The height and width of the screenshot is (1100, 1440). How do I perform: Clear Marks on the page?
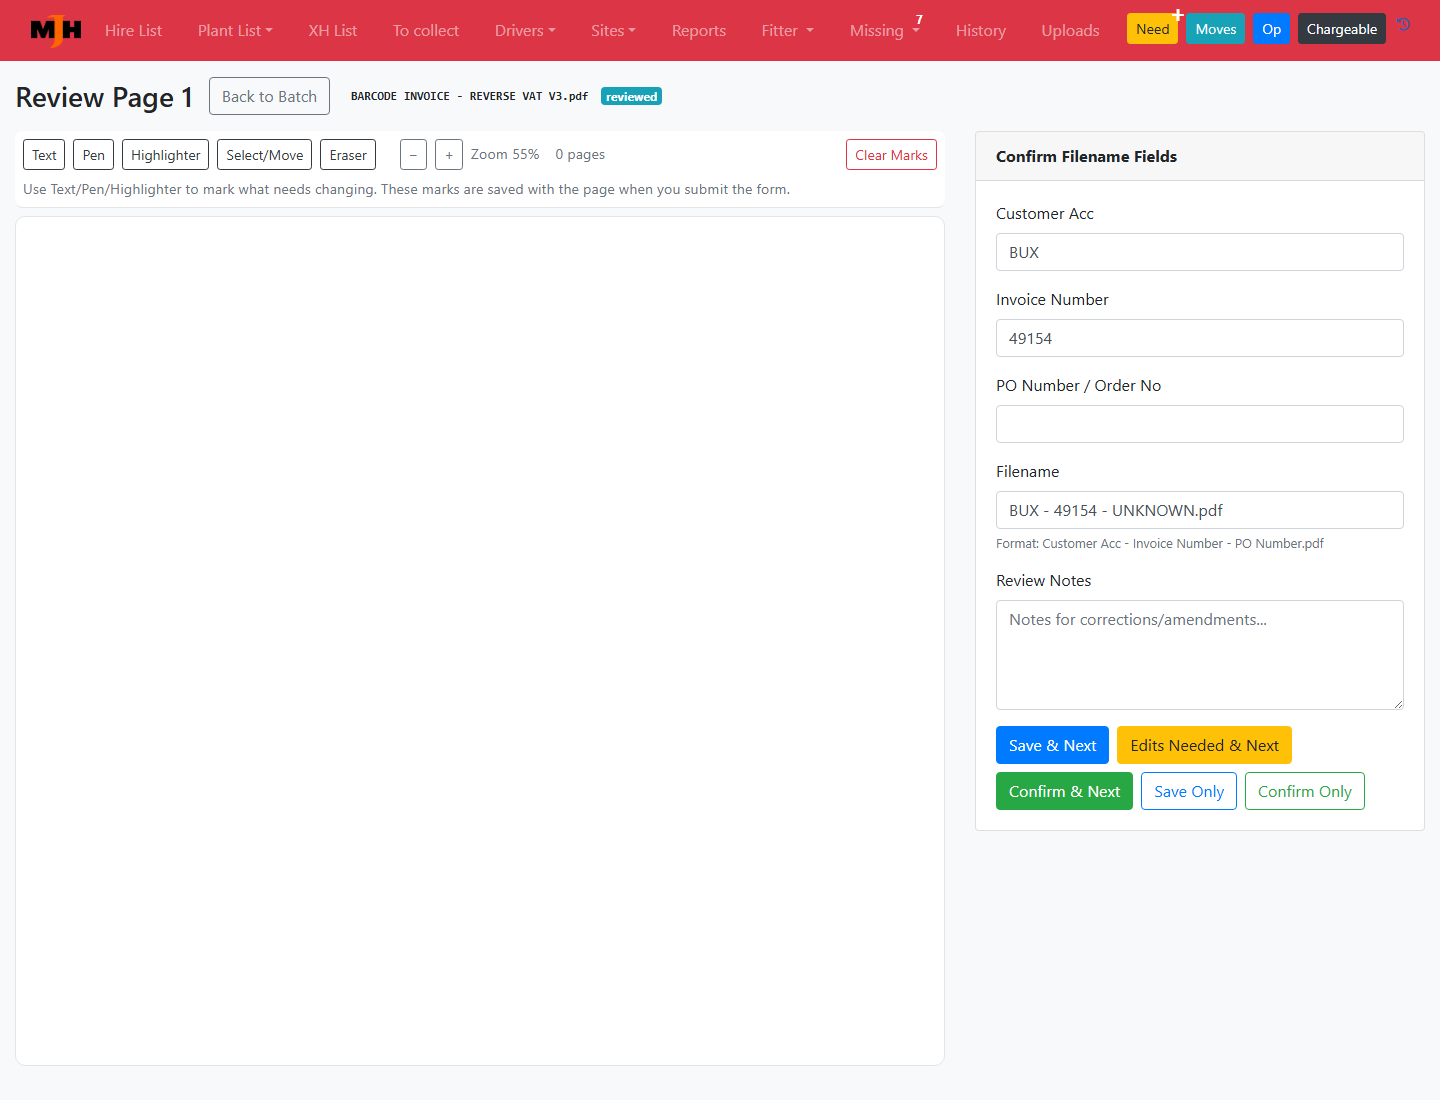tap(891, 155)
